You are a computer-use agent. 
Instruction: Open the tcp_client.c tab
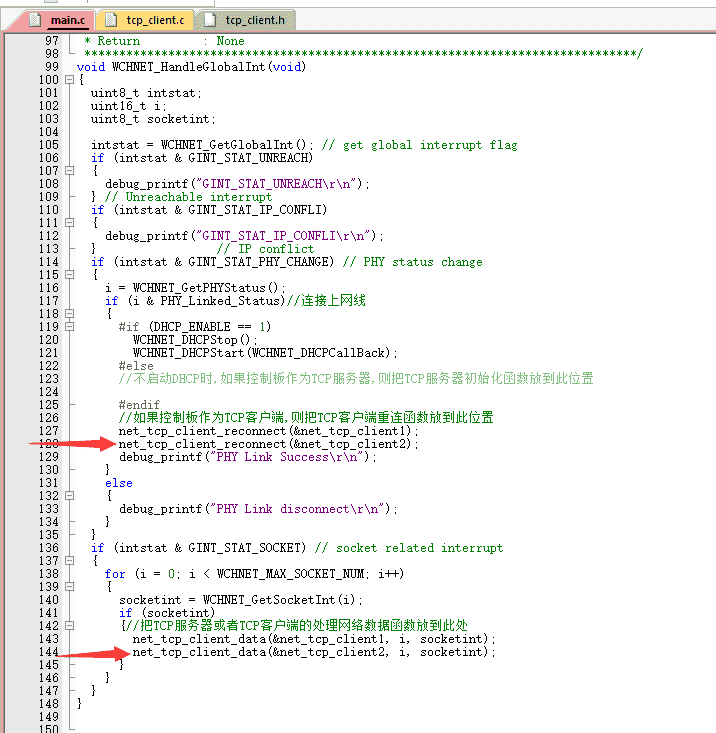pyautogui.click(x=154, y=20)
